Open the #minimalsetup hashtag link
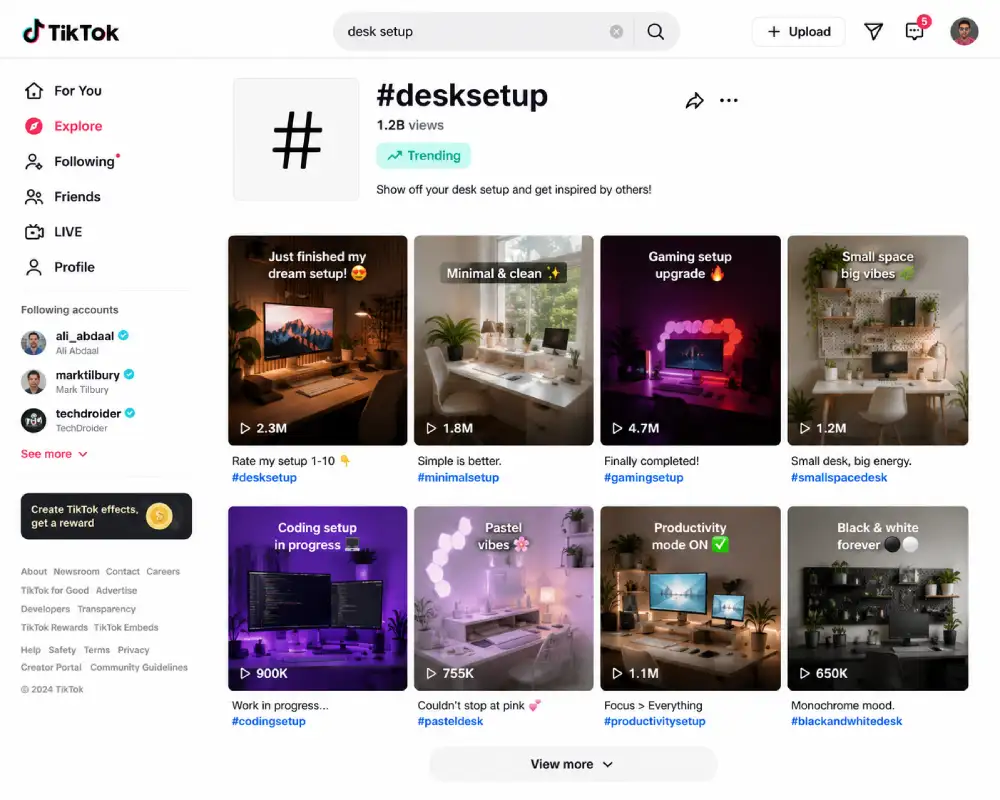The width and height of the screenshot is (1000, 800). tap(458, 477)
